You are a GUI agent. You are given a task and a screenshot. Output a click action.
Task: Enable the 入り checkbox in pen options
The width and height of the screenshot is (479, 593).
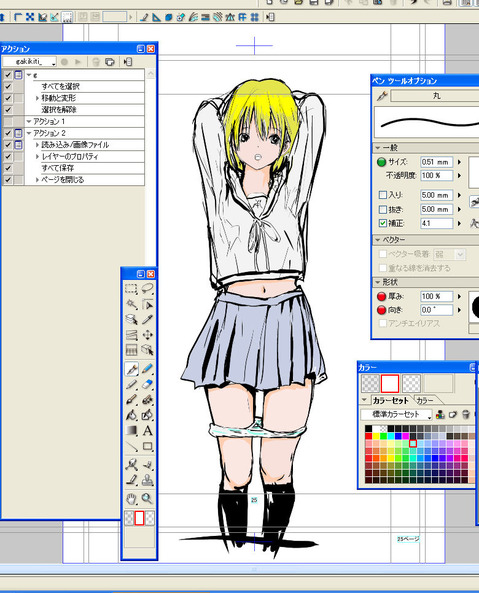pos(383,195)
